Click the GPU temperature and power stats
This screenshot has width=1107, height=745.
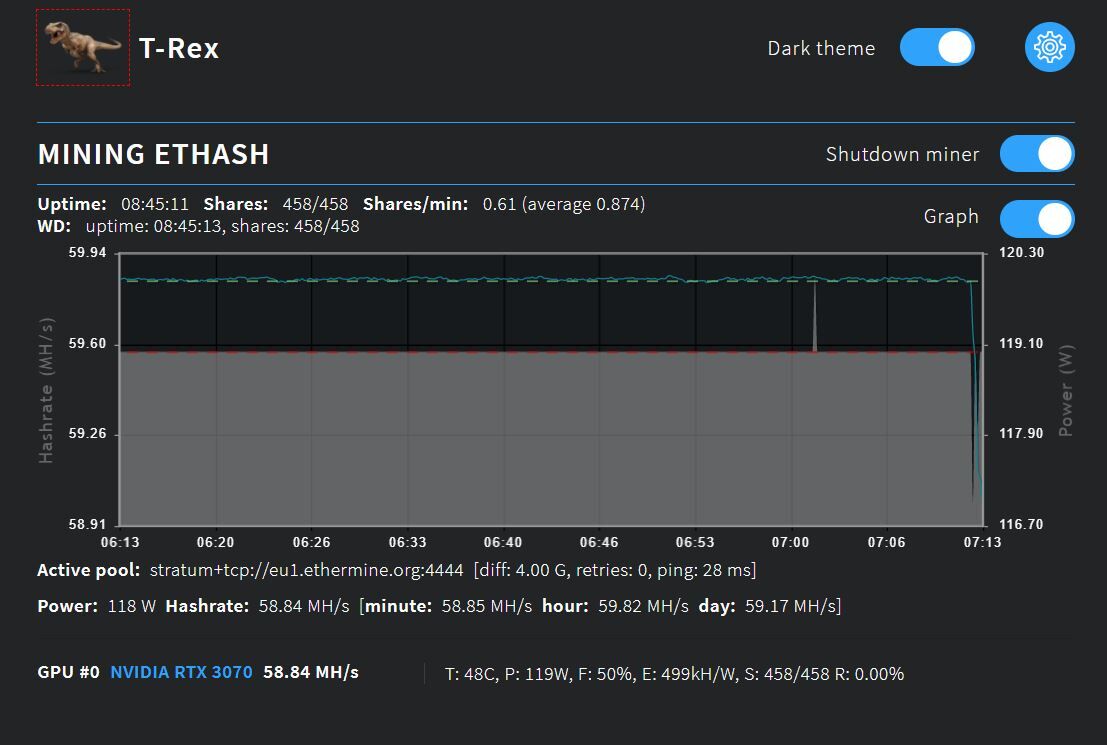tap(674, 674)
